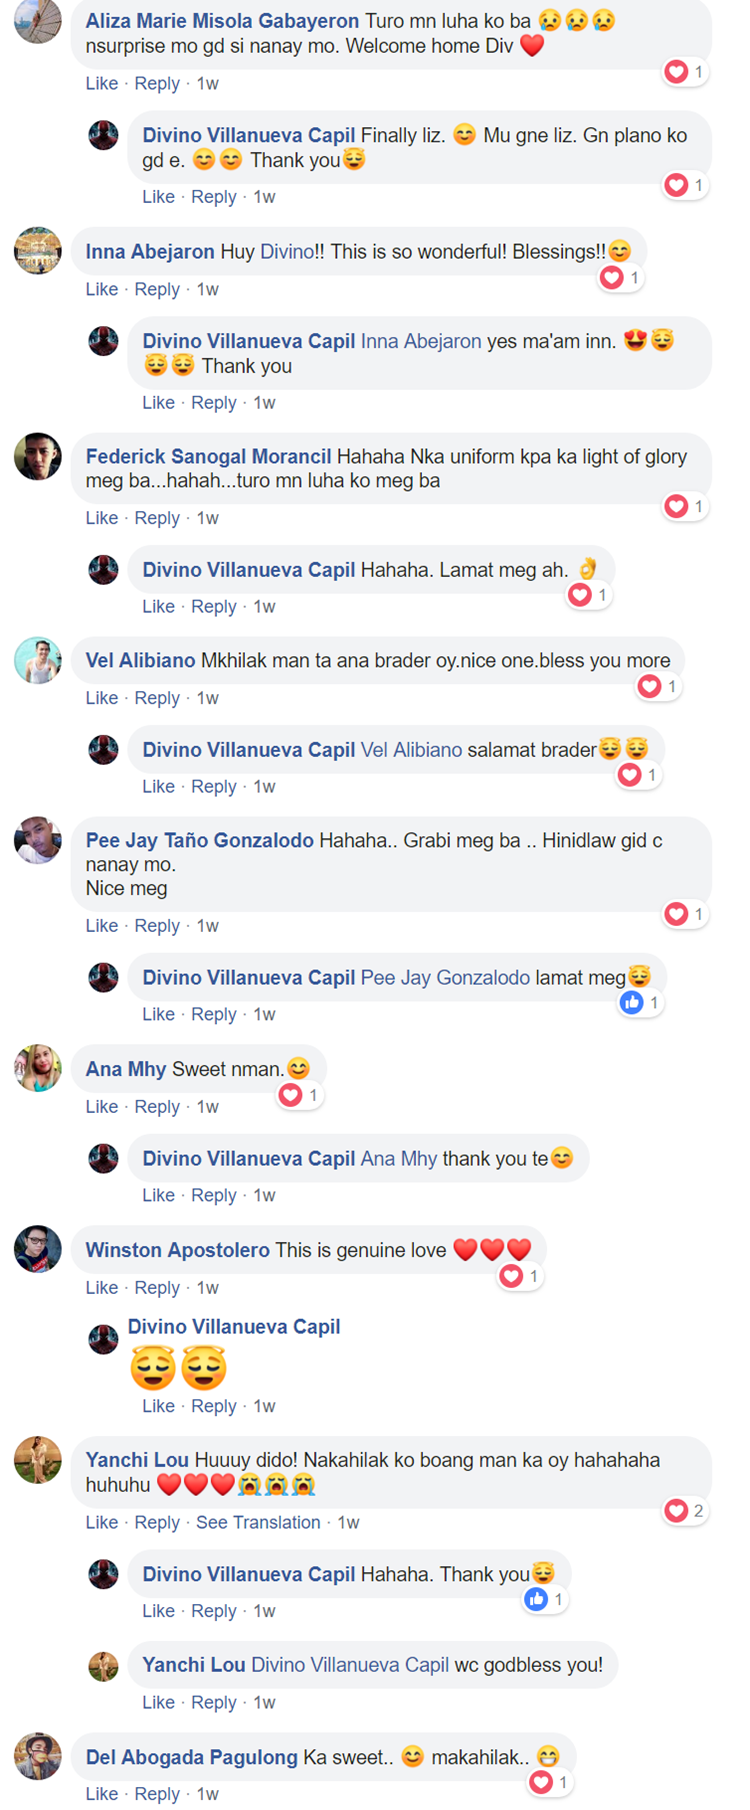The height and width of the screenshot is (1810, 750).
Task: Click Yanchi Lou's name in her reply
Action: tap(194, 1665)
